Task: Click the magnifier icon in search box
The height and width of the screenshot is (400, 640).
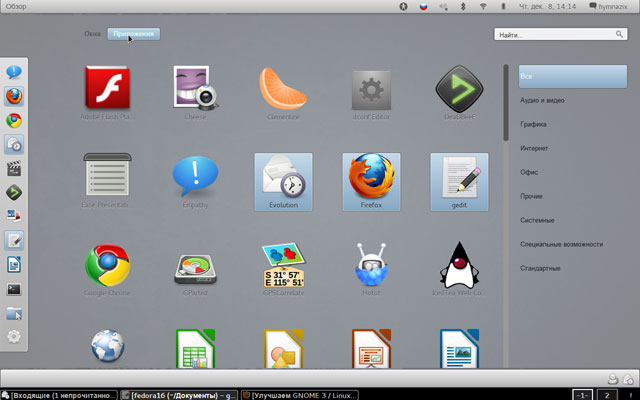Action: [x=619, y=34]
